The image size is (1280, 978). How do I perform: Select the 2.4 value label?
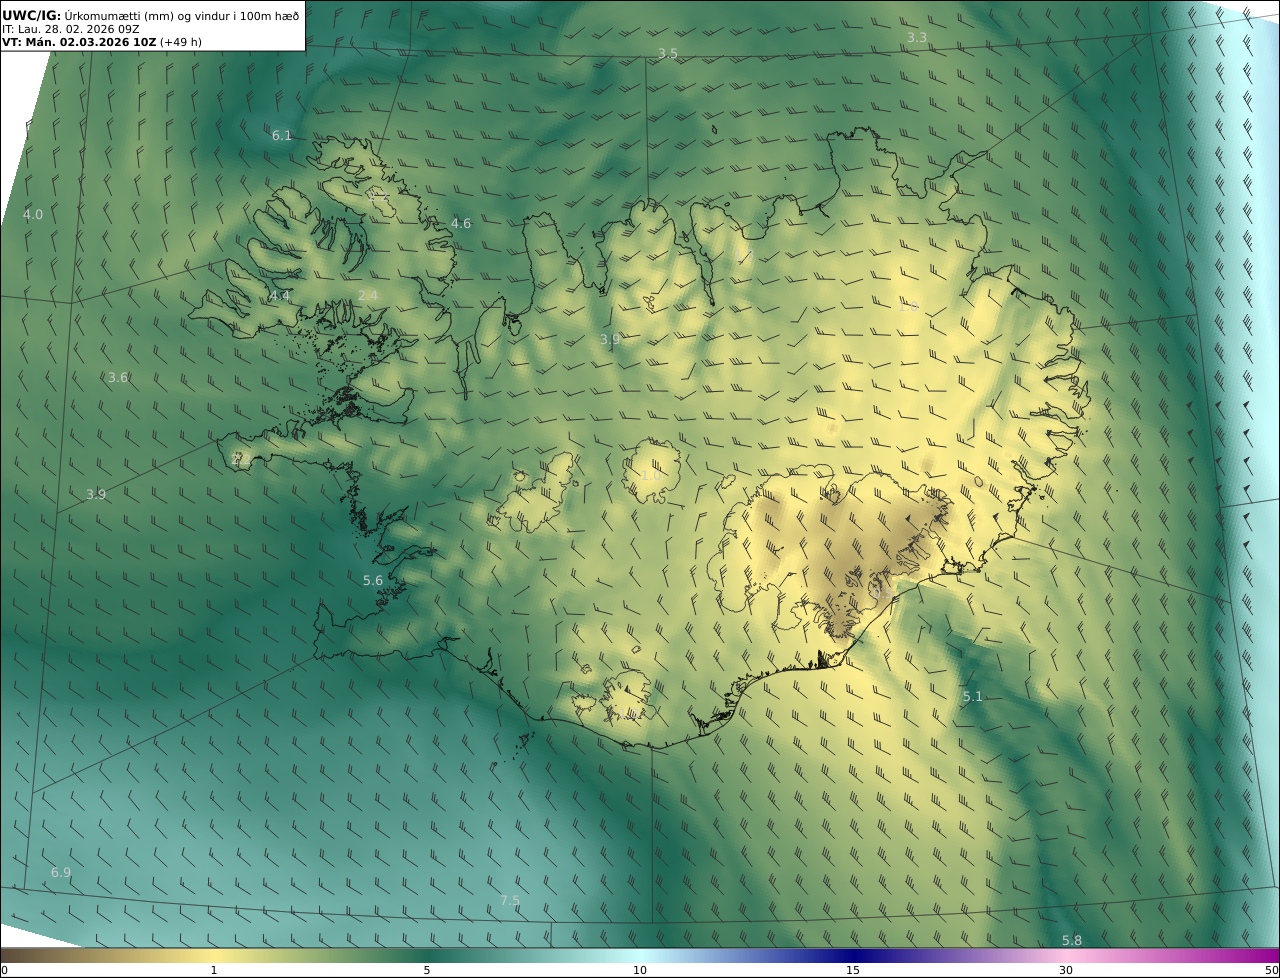click(x=368, y=295)
